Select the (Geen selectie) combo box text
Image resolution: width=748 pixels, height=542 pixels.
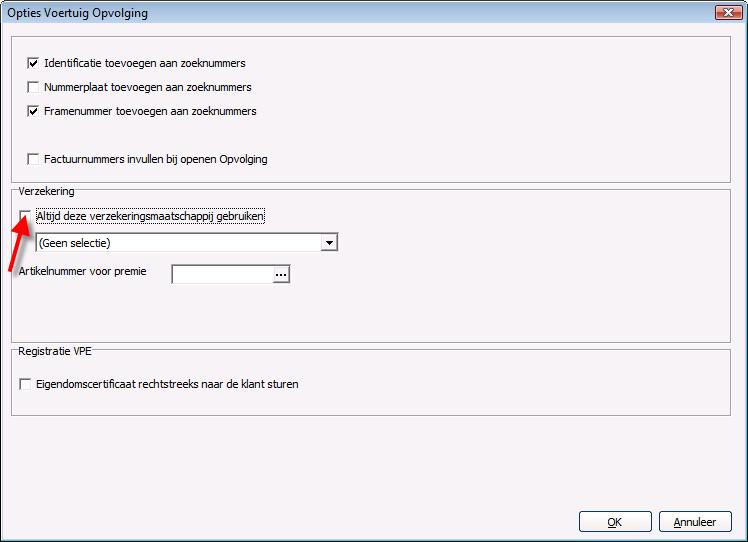pyautogui.click(x=74, y=243)
